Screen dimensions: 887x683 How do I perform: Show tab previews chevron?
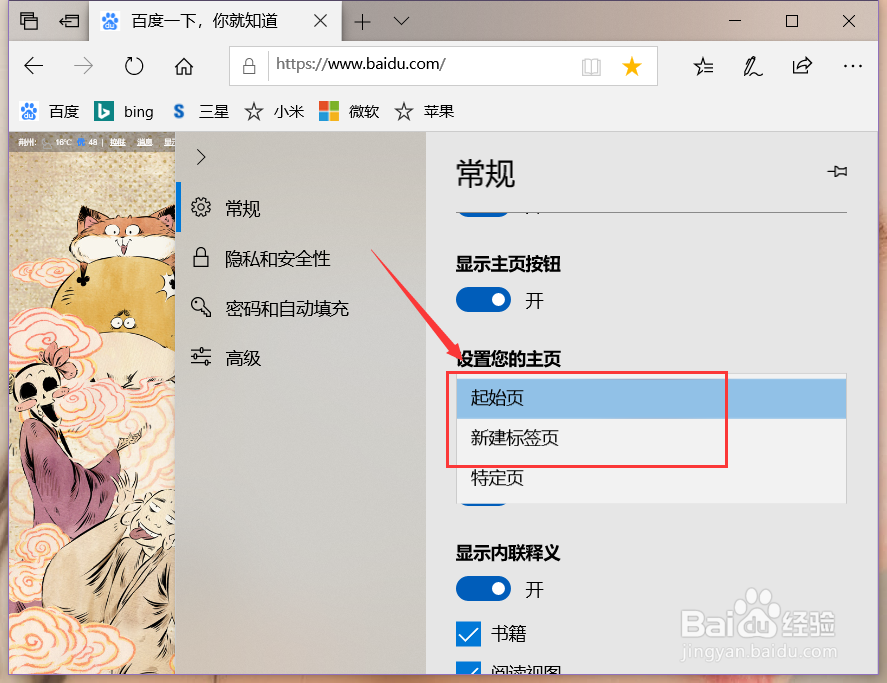coord(401,22)
